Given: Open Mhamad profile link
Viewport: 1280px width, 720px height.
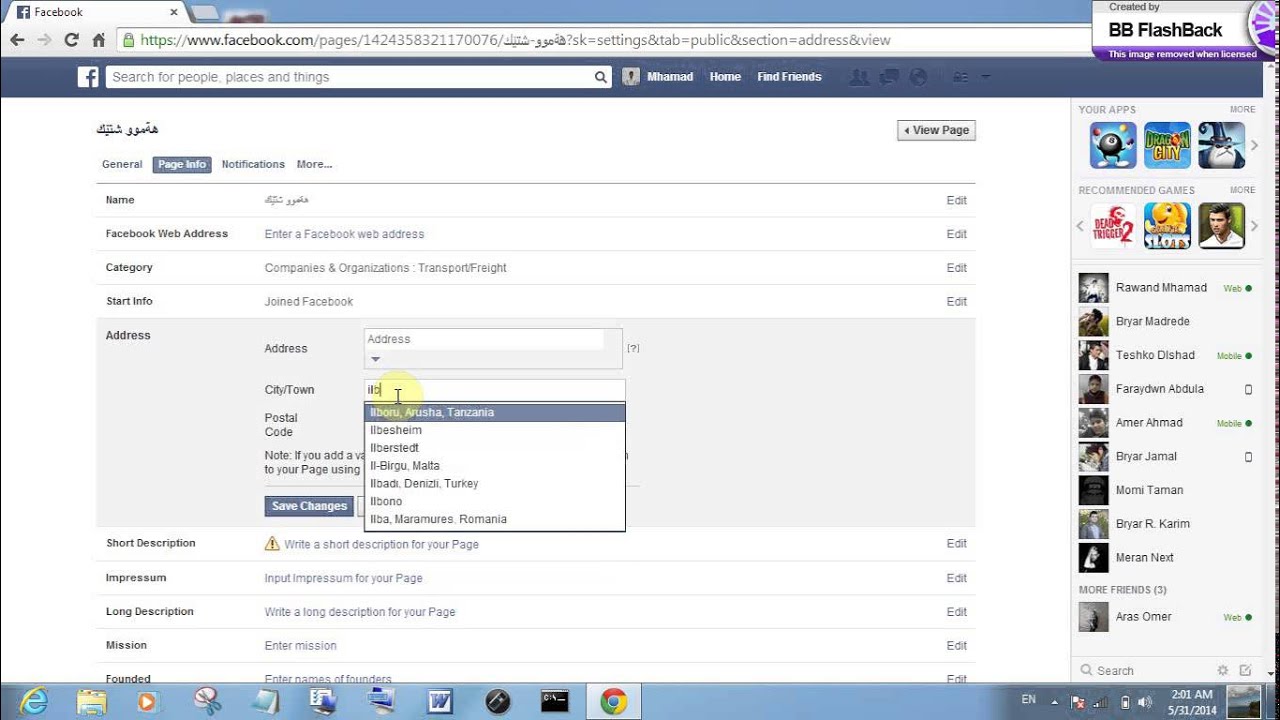Looking at the screenshot, I should (658, 77).
